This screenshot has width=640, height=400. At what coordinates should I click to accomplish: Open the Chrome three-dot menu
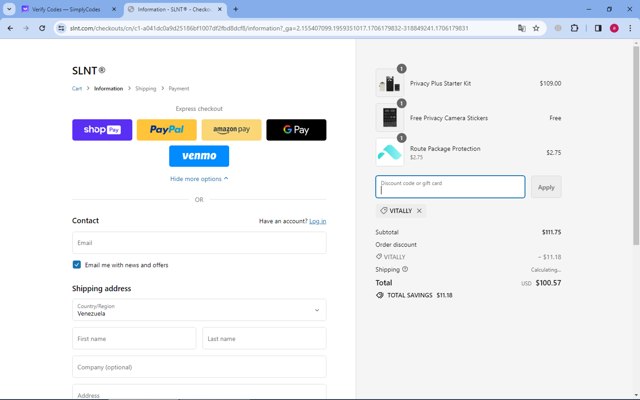[630, 28]
